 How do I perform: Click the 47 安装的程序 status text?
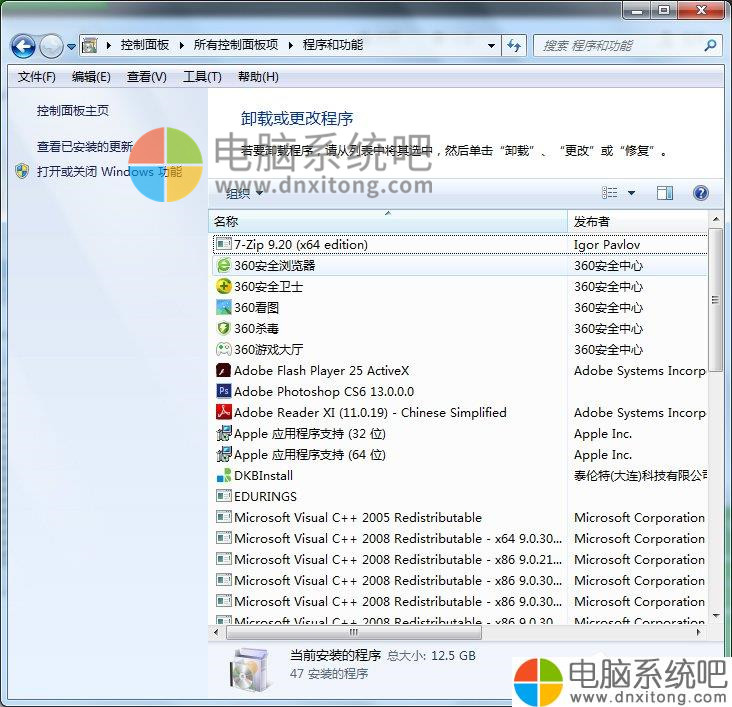[329, 673]
